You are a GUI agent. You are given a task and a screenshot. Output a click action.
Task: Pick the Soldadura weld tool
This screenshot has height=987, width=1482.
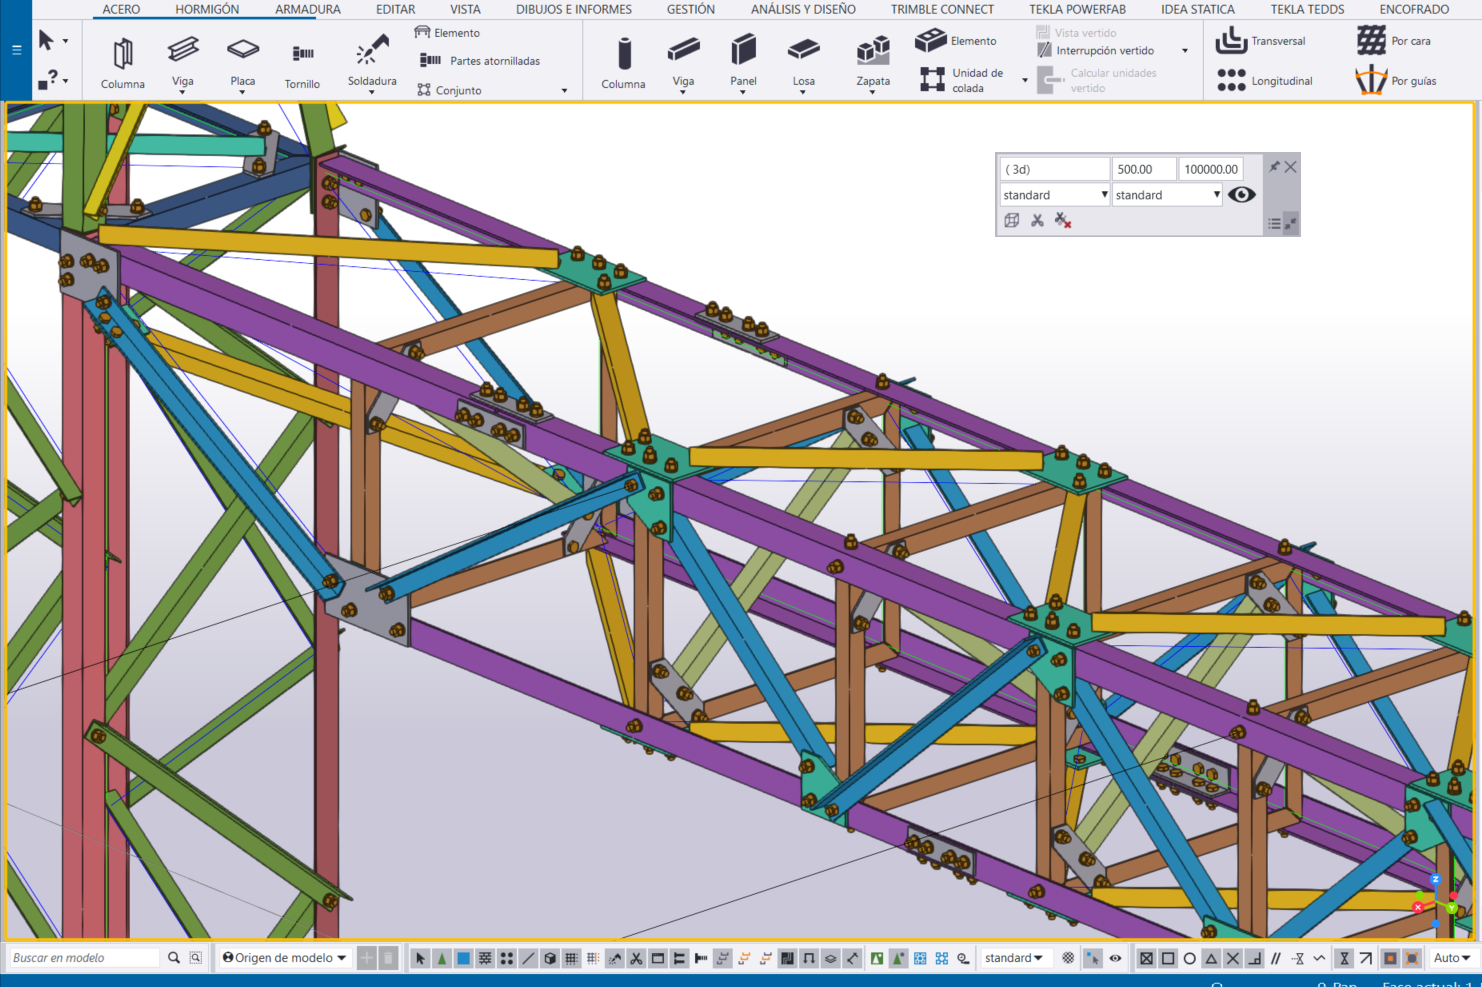(372, 60)
